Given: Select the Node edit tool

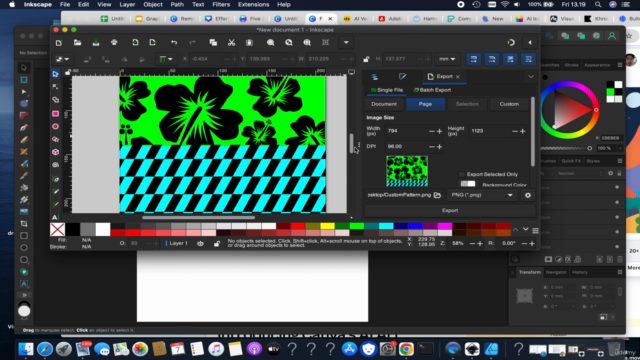Looking at the screenshot, I should click(56, 87).
